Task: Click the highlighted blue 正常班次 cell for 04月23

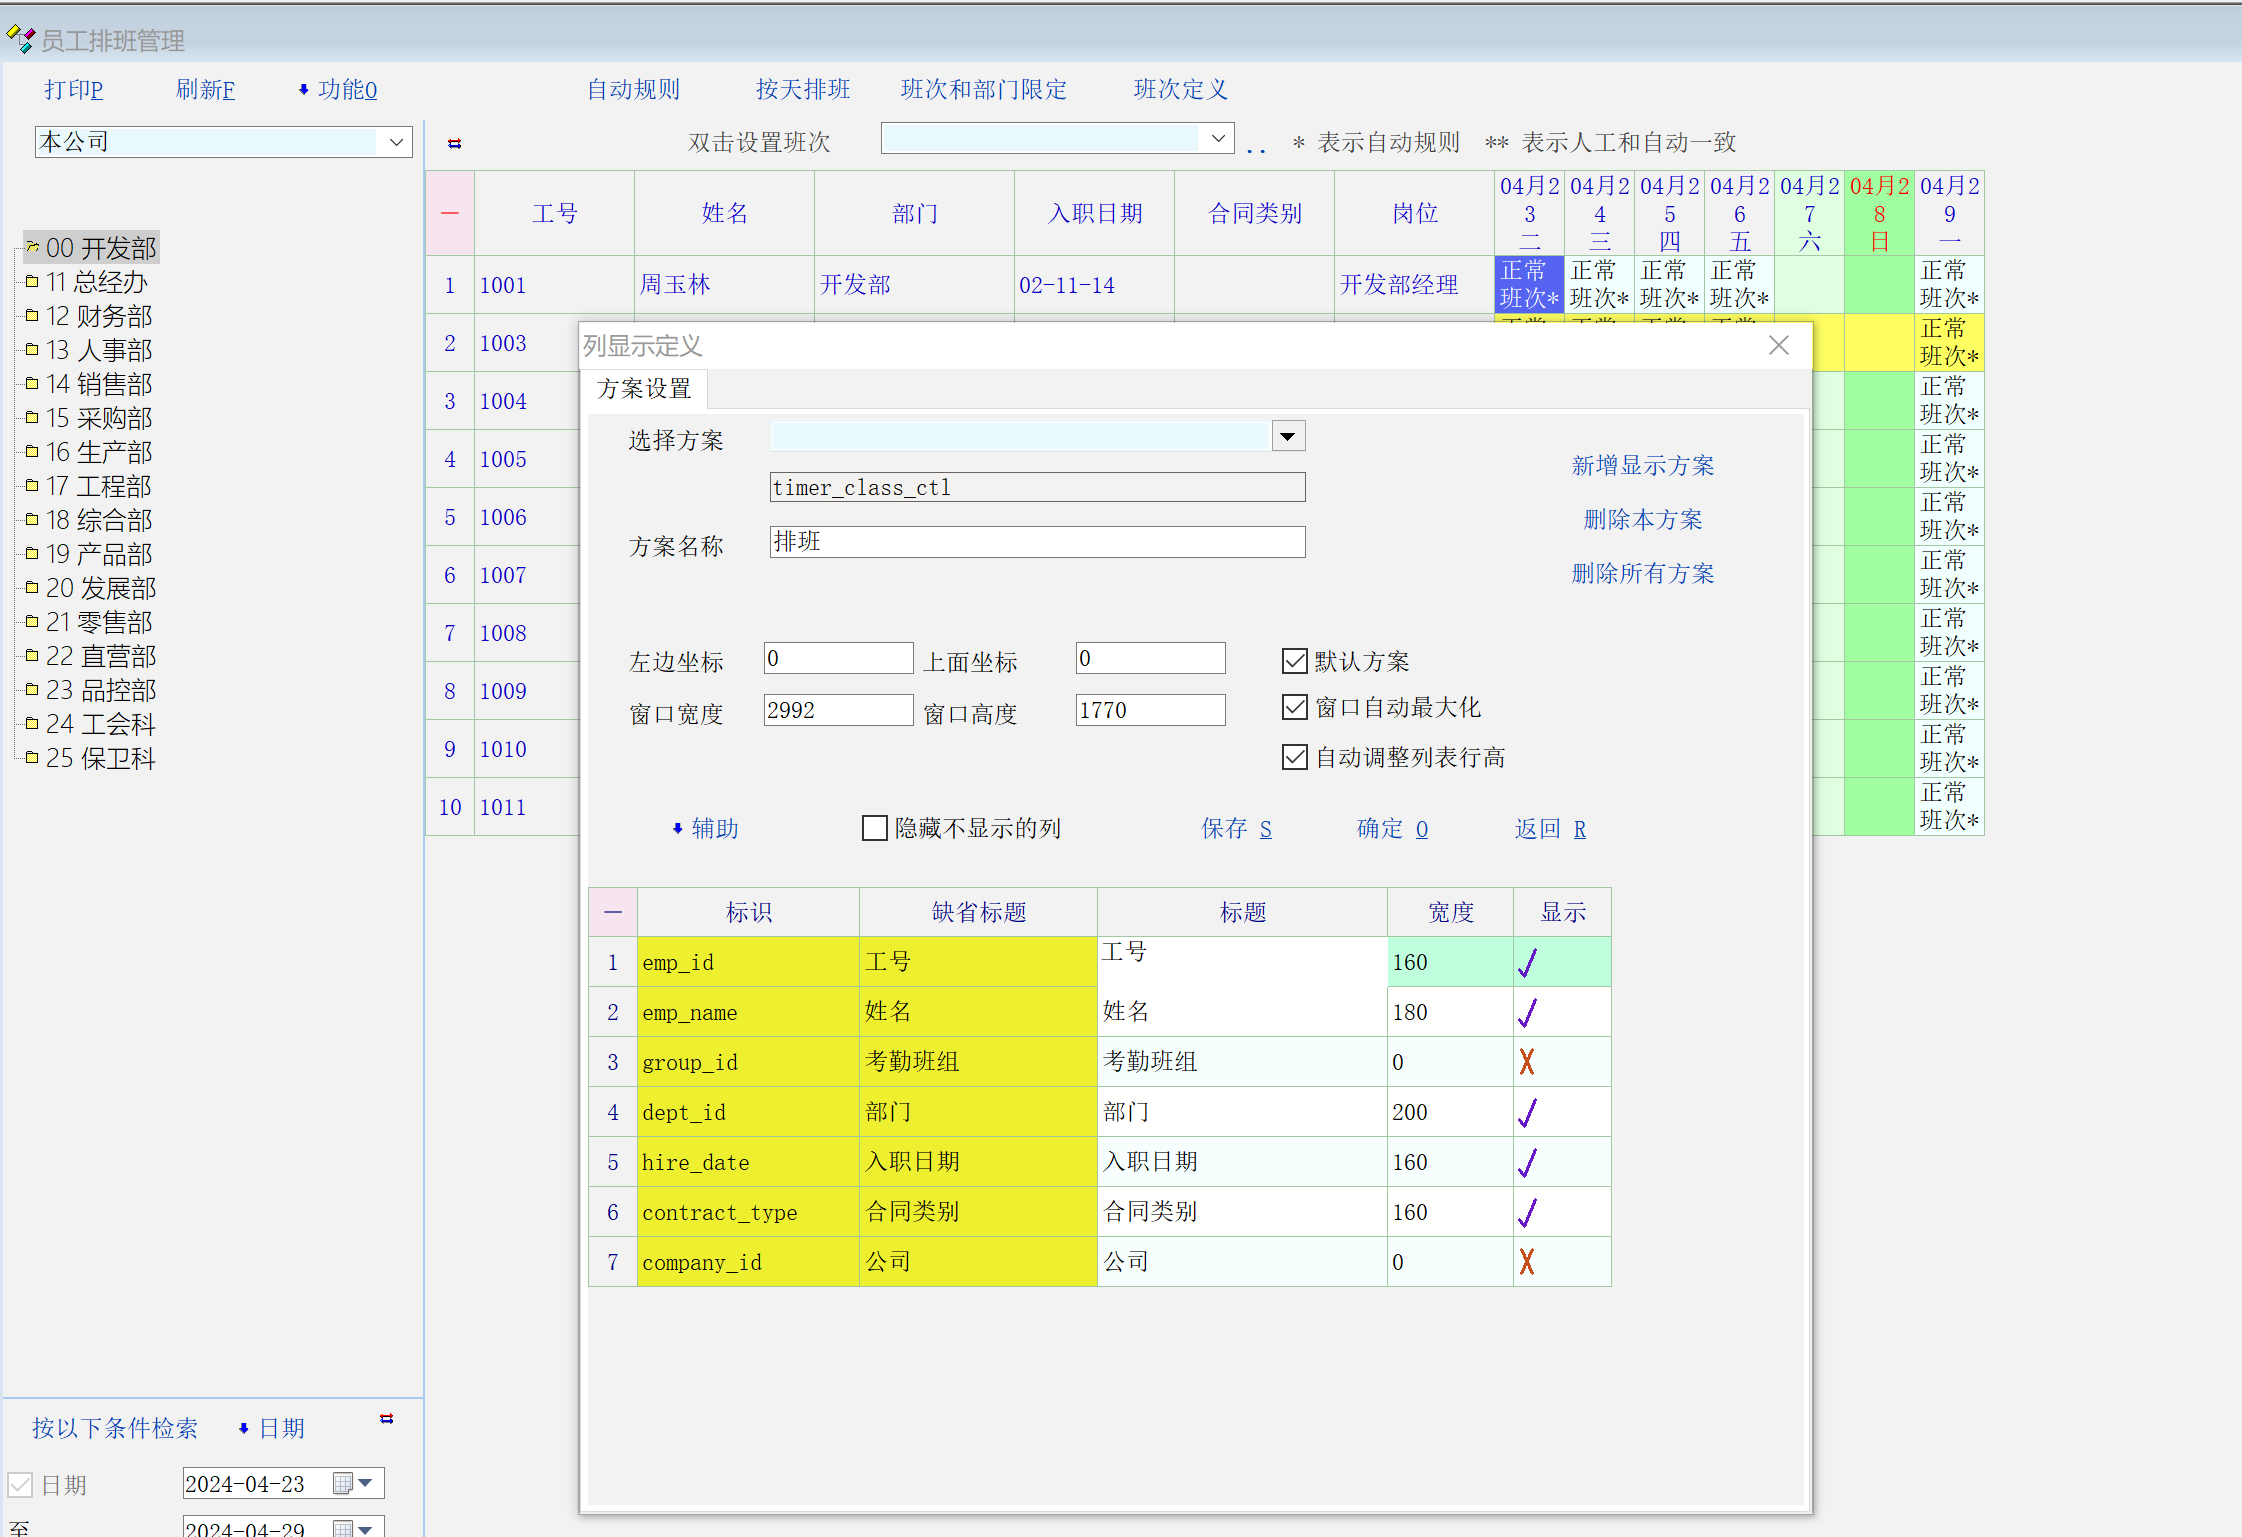Action: click(x=1528, y=285)
